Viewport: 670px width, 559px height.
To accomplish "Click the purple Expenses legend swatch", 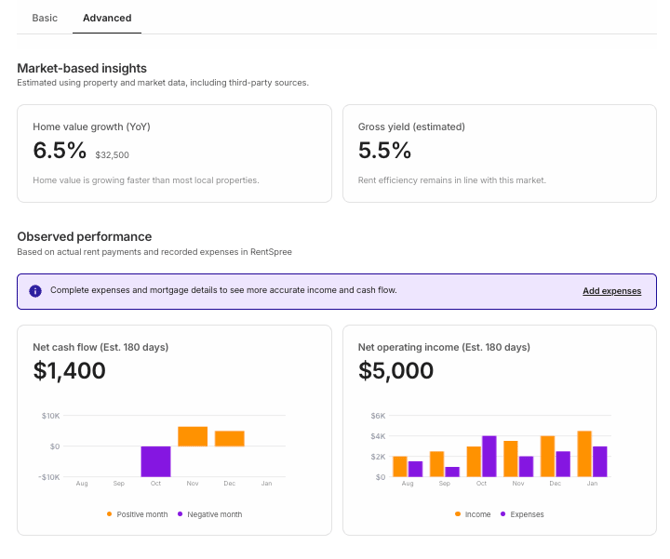I will (503, 514).
